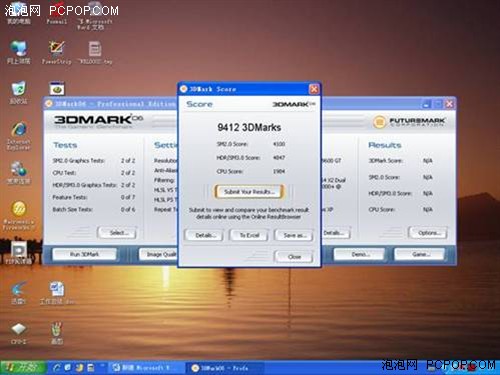500x375 pixels.
Task: Open the Windows Start button
Action: pos(23,368)
